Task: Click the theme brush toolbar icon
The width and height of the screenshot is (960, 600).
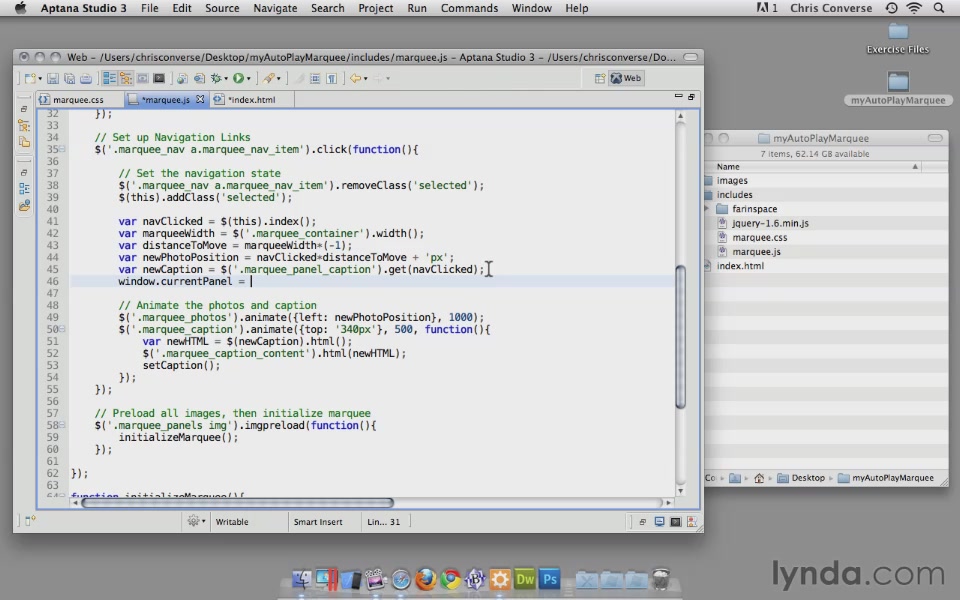Action: click(x=268, y=78)
